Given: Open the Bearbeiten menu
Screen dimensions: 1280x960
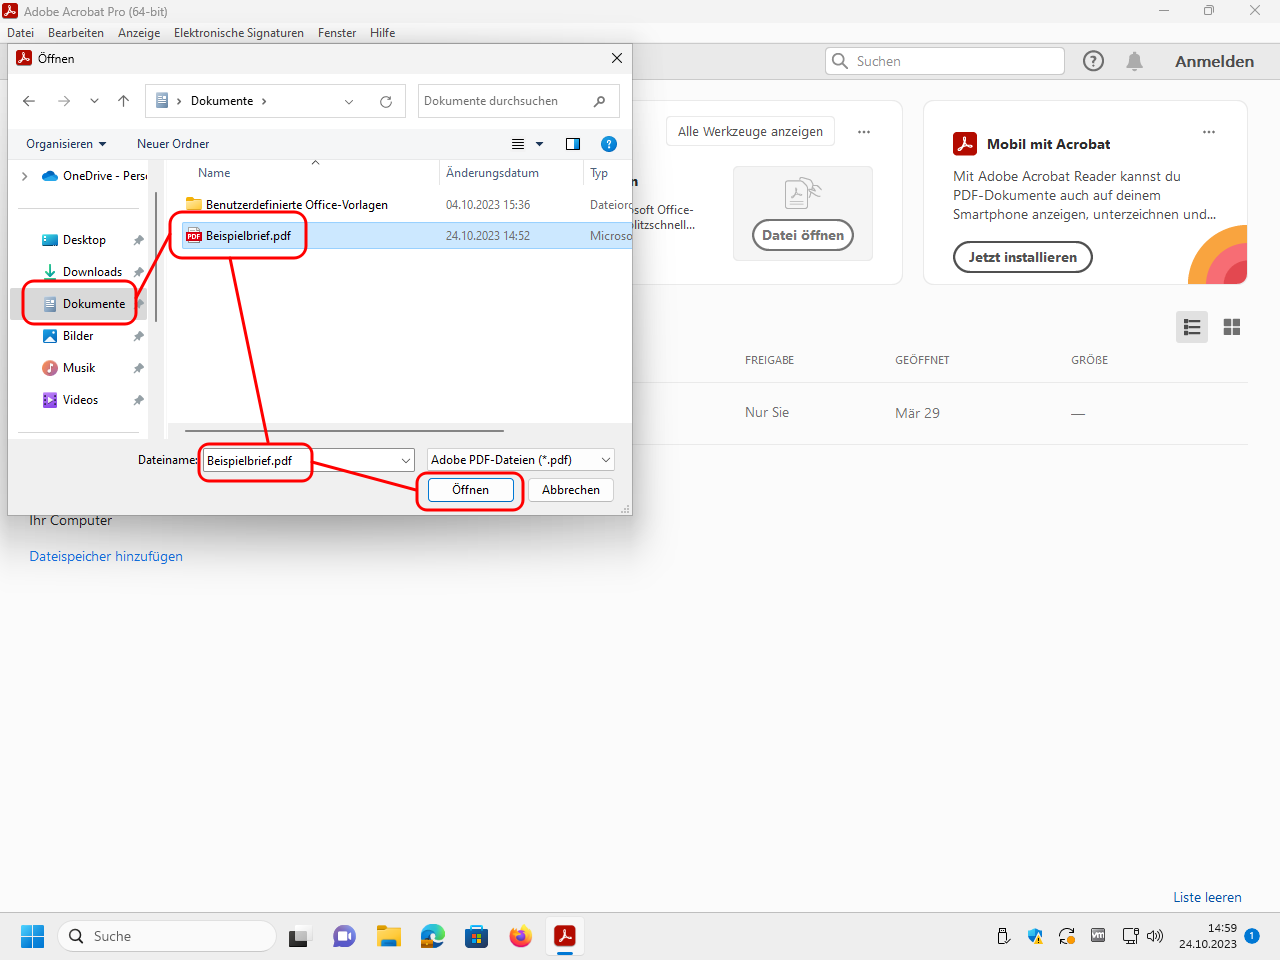Looking at the screenshot, I should point(76,33).
